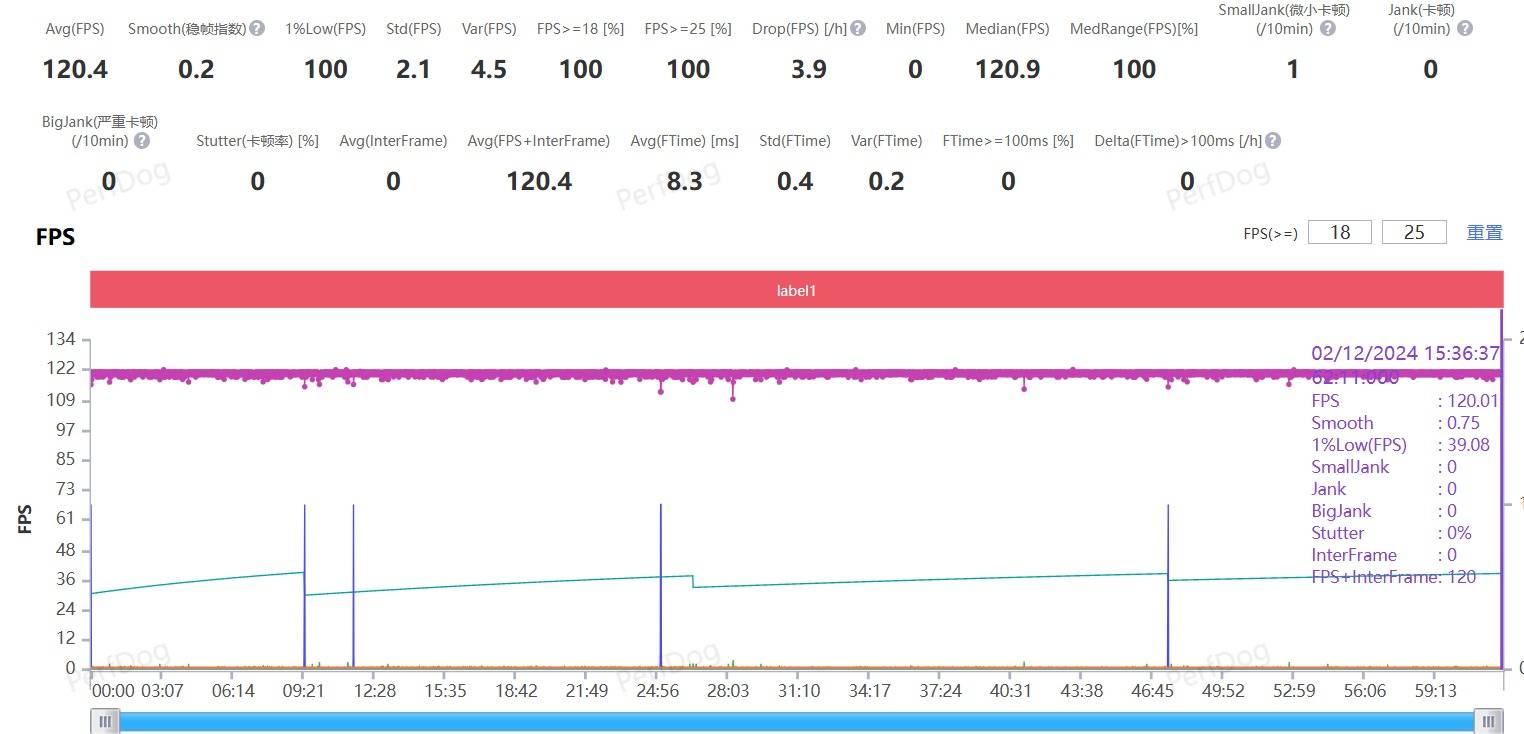This screenshot has width=1524, height=734.
Task: Click the blue time range scrollbar track
Action: click(797, 721)
